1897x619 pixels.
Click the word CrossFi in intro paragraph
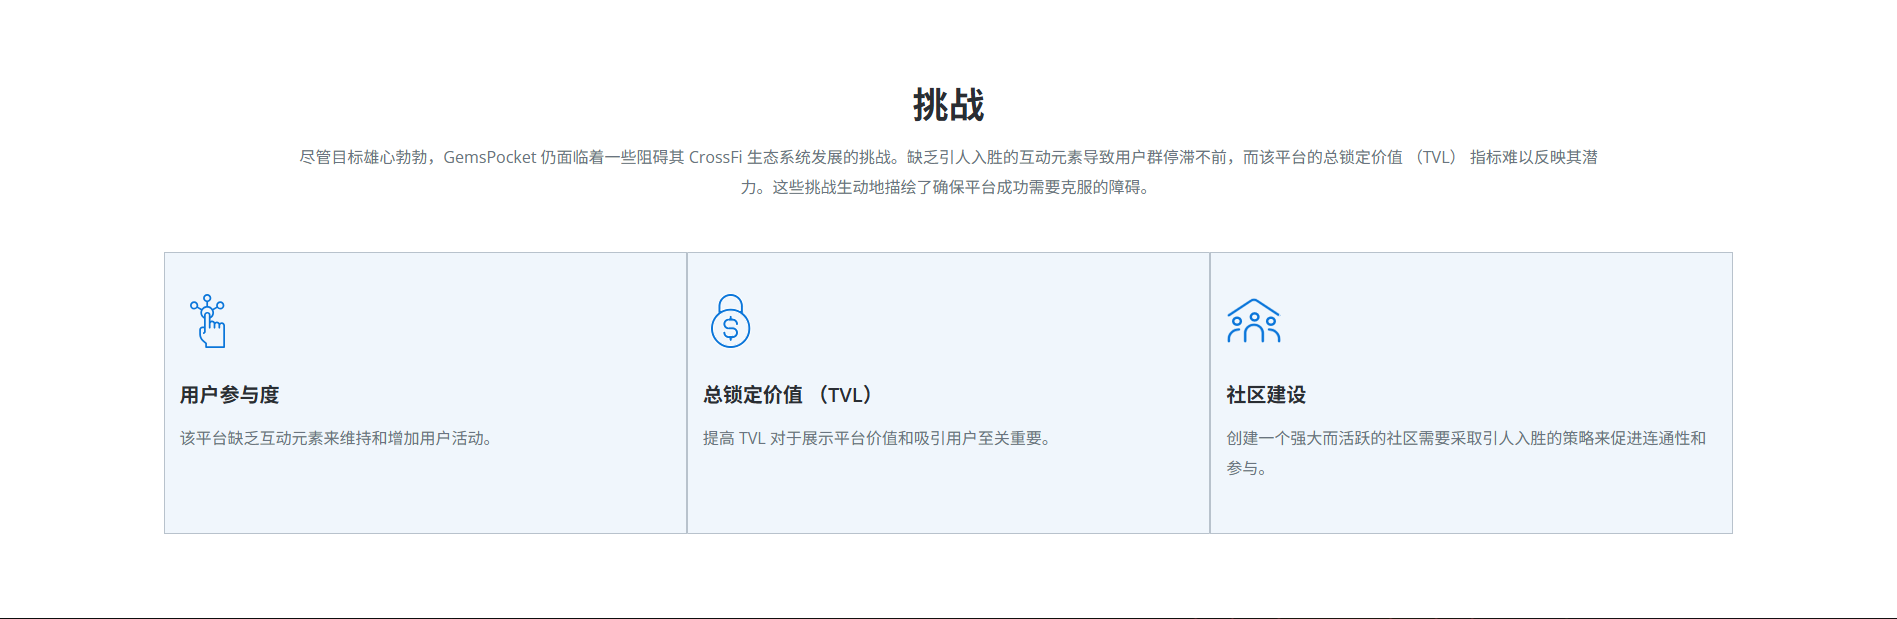click(x=715, y=157)
